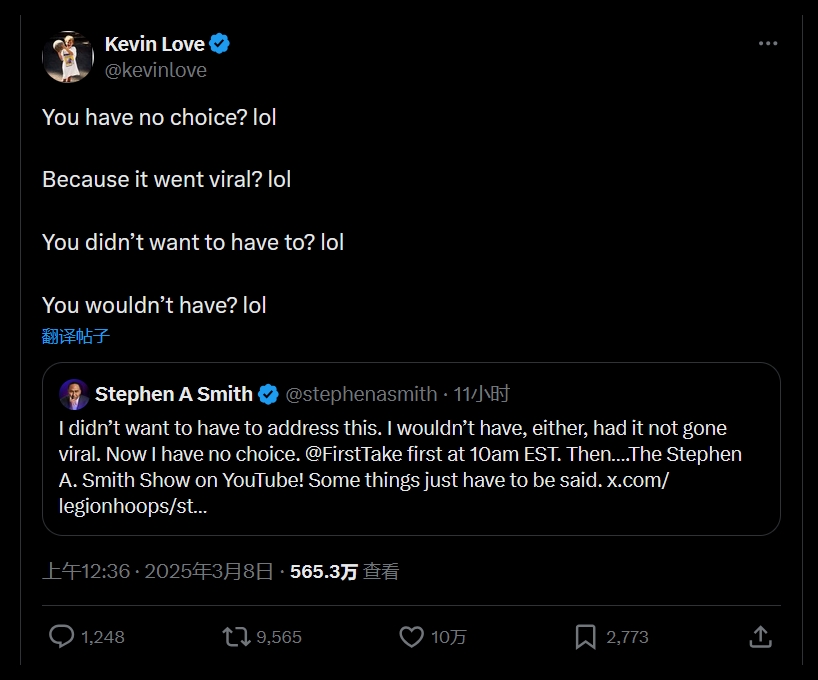
Task: Bookmark this post
Action: (x=586, y=636)
